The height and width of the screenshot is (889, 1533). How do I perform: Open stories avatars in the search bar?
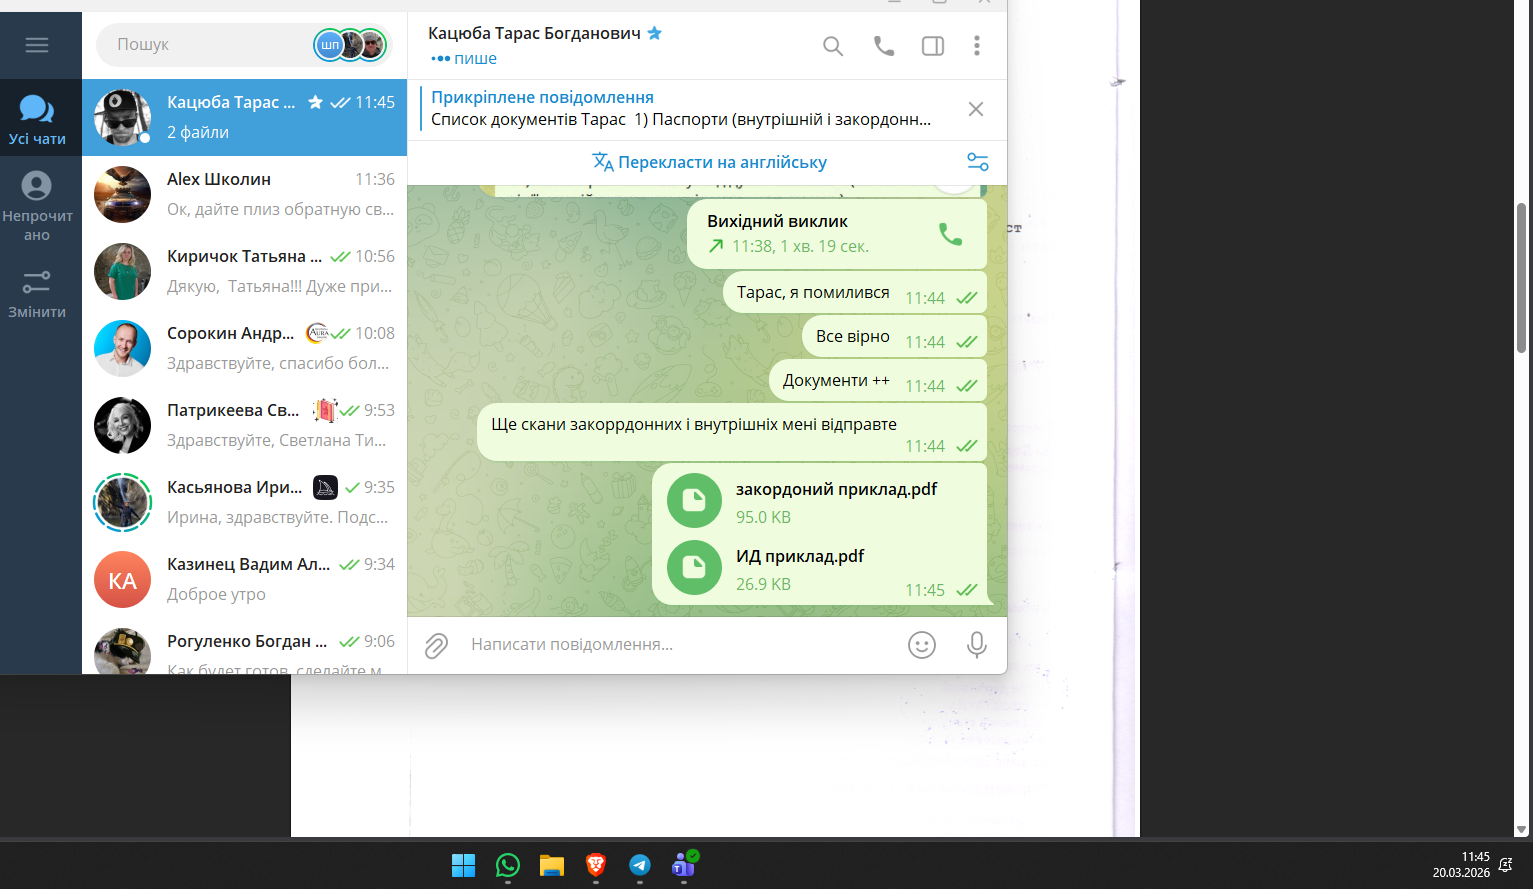tap(350, 45)
